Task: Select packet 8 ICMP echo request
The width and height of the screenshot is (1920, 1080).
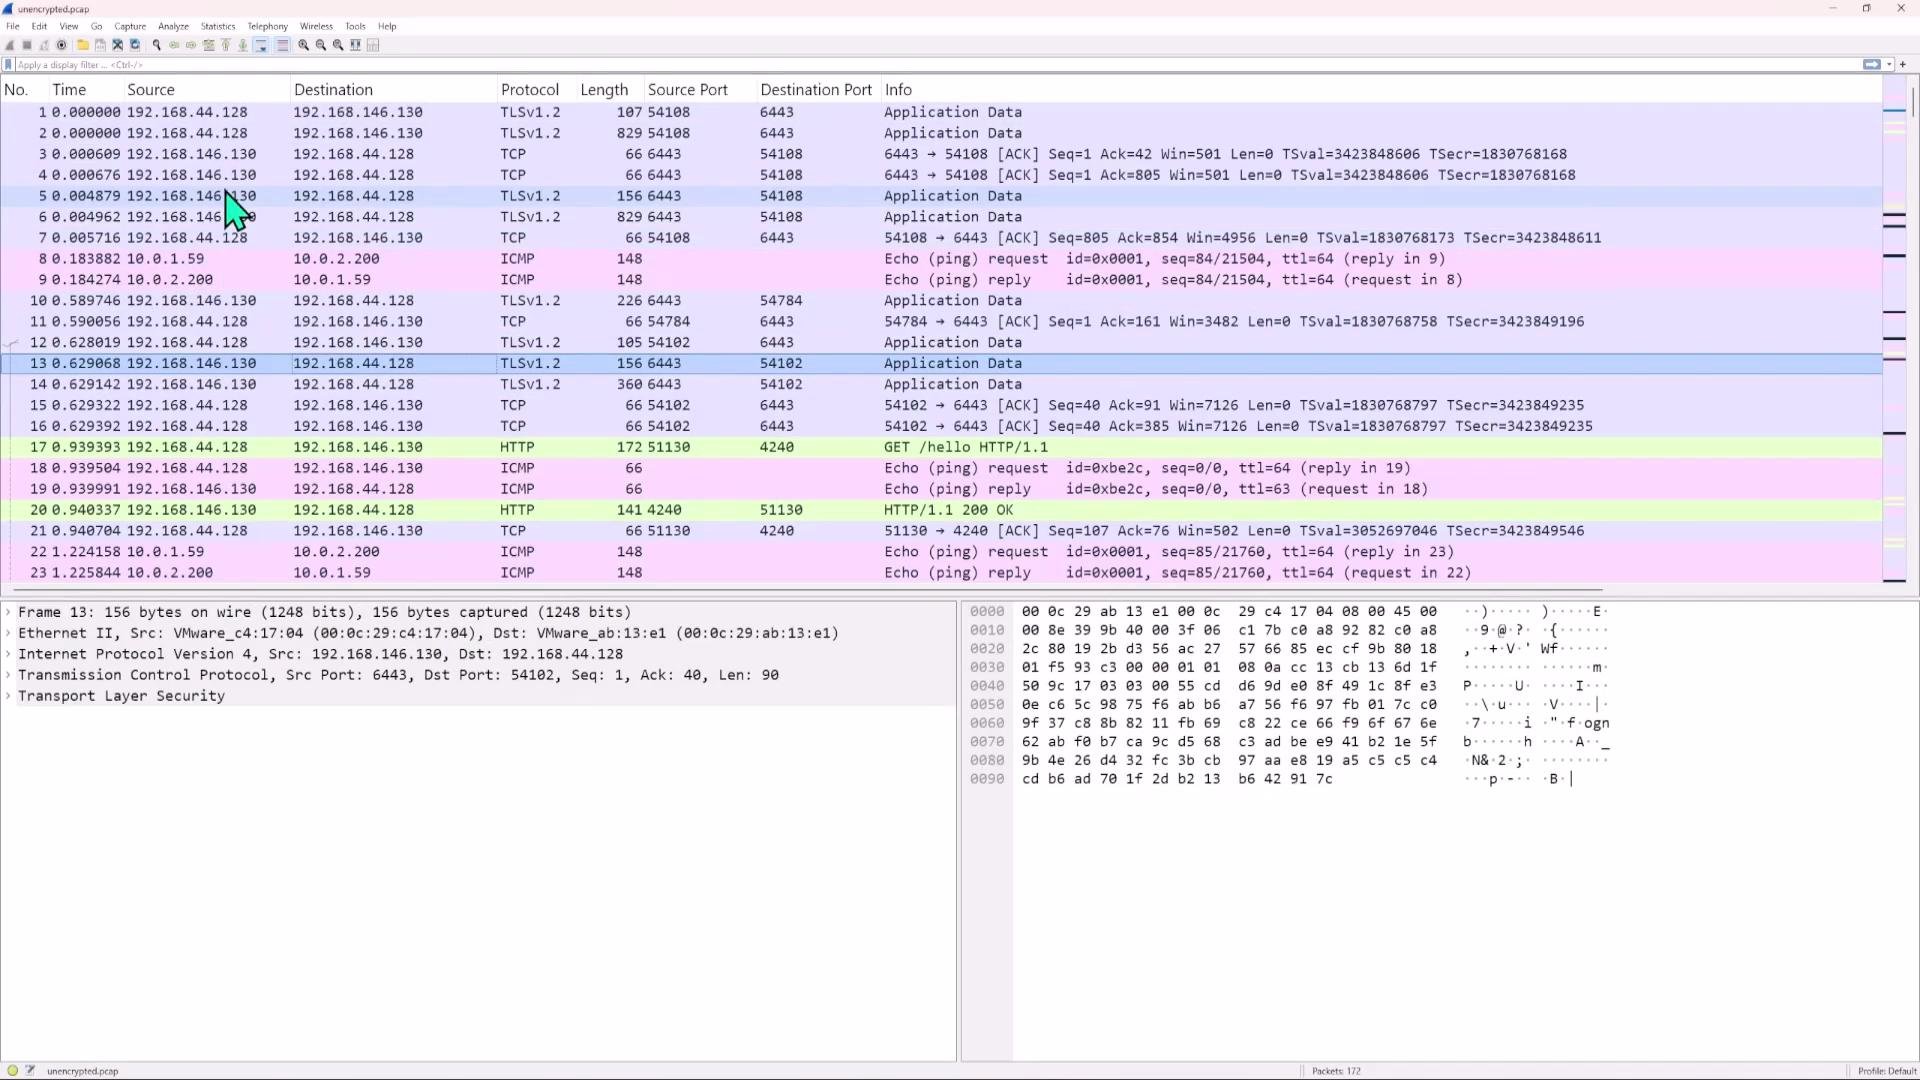Action: click(941, 259)
